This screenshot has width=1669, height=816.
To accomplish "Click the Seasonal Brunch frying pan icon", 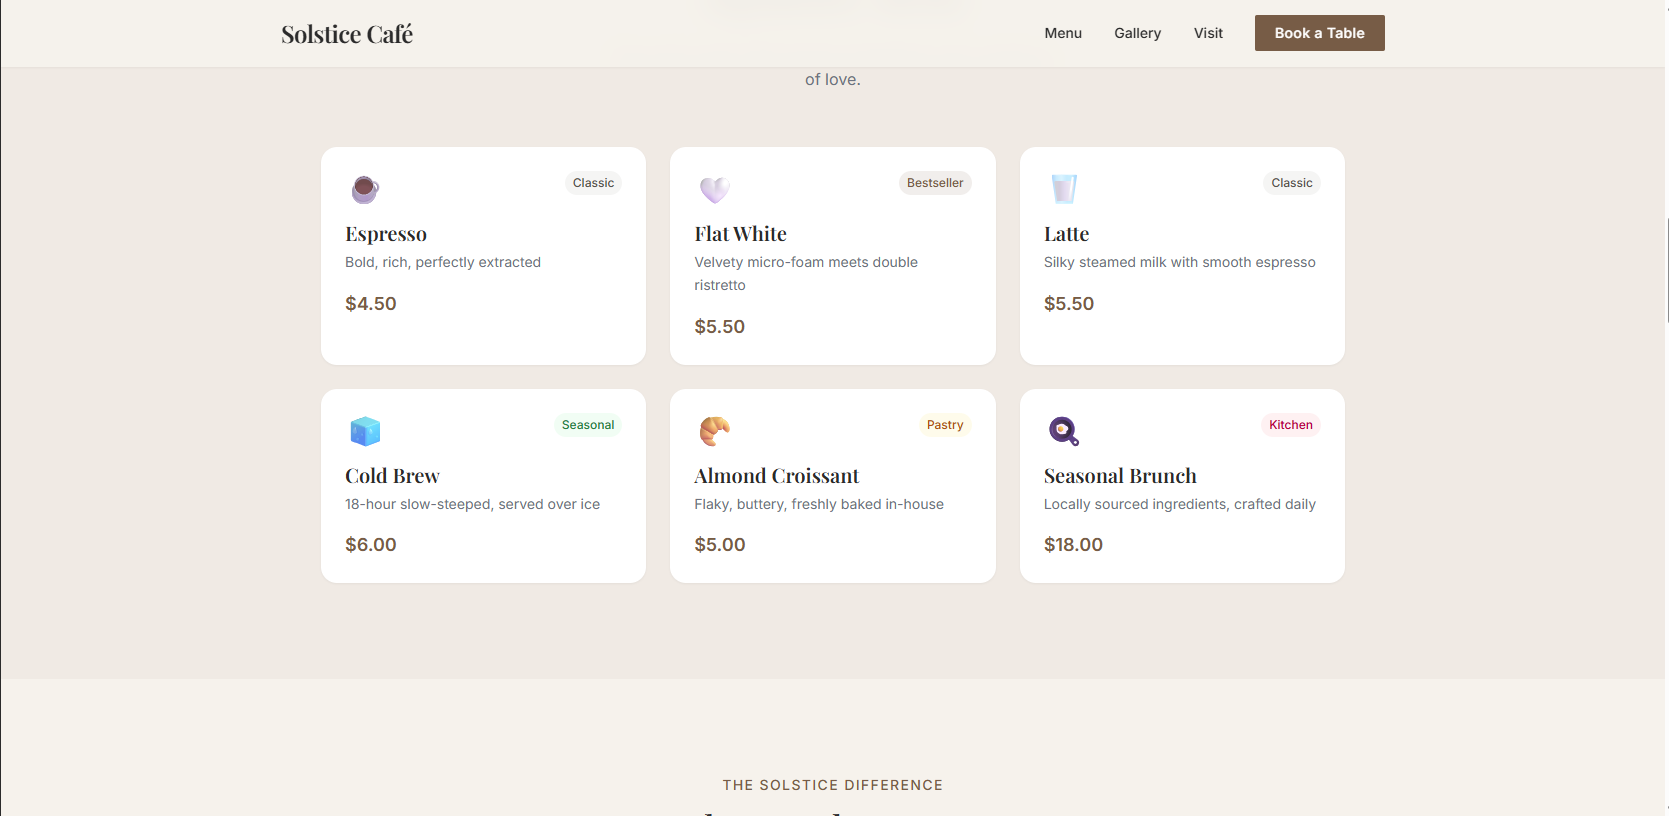I will click(1064, 431).
